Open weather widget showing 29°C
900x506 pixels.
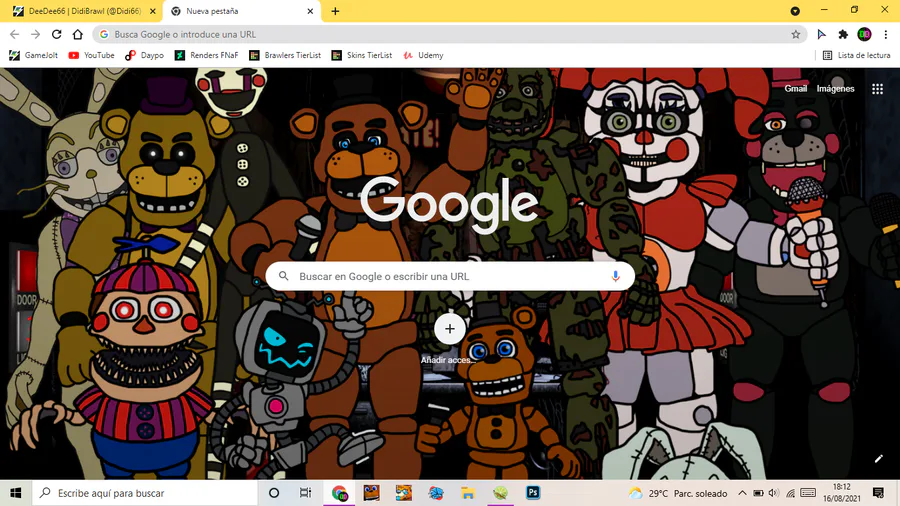(678, 493)
